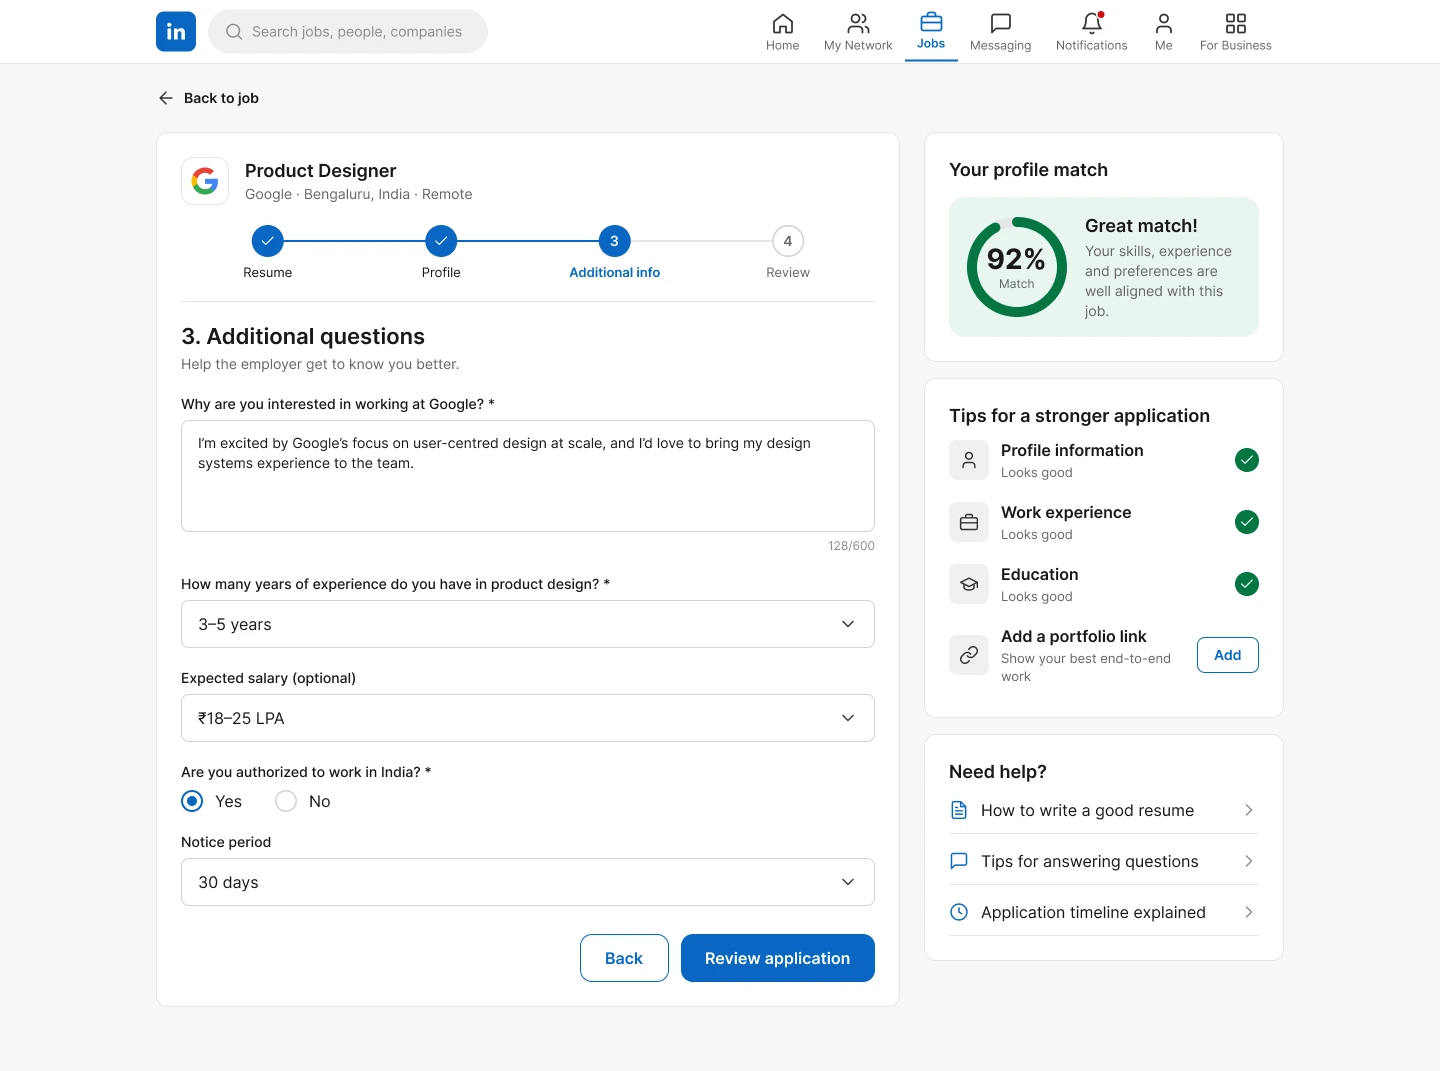
Task: Expand Application timeline explained
Action: [x=1104, y=912]
